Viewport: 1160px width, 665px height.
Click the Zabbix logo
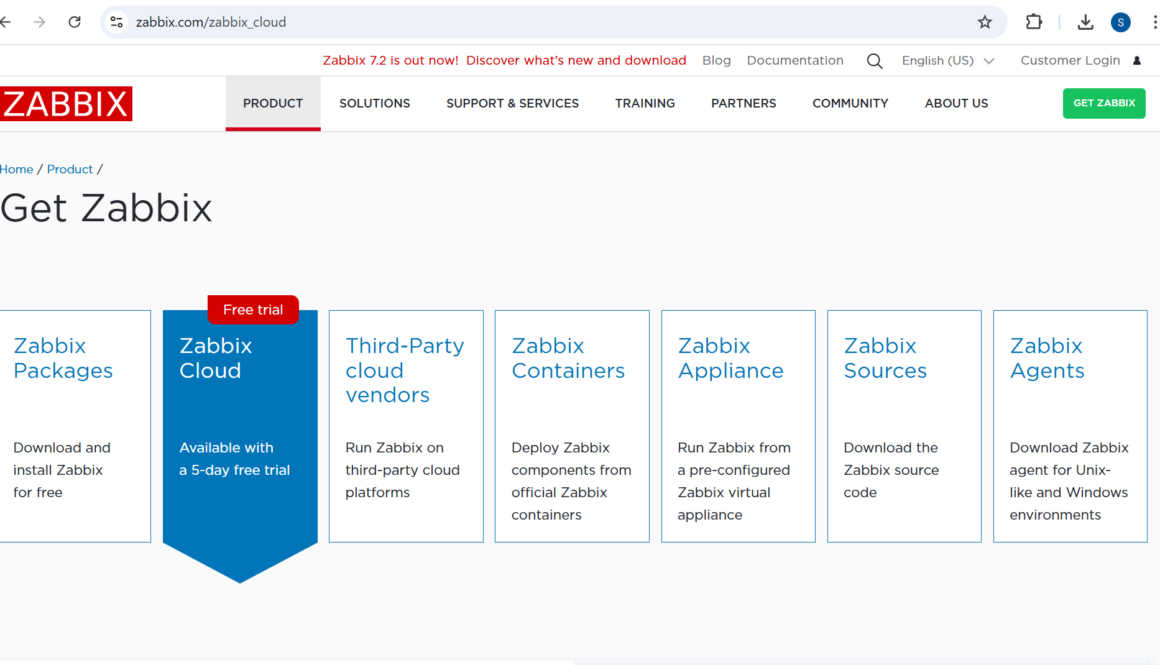pos(65,103)
